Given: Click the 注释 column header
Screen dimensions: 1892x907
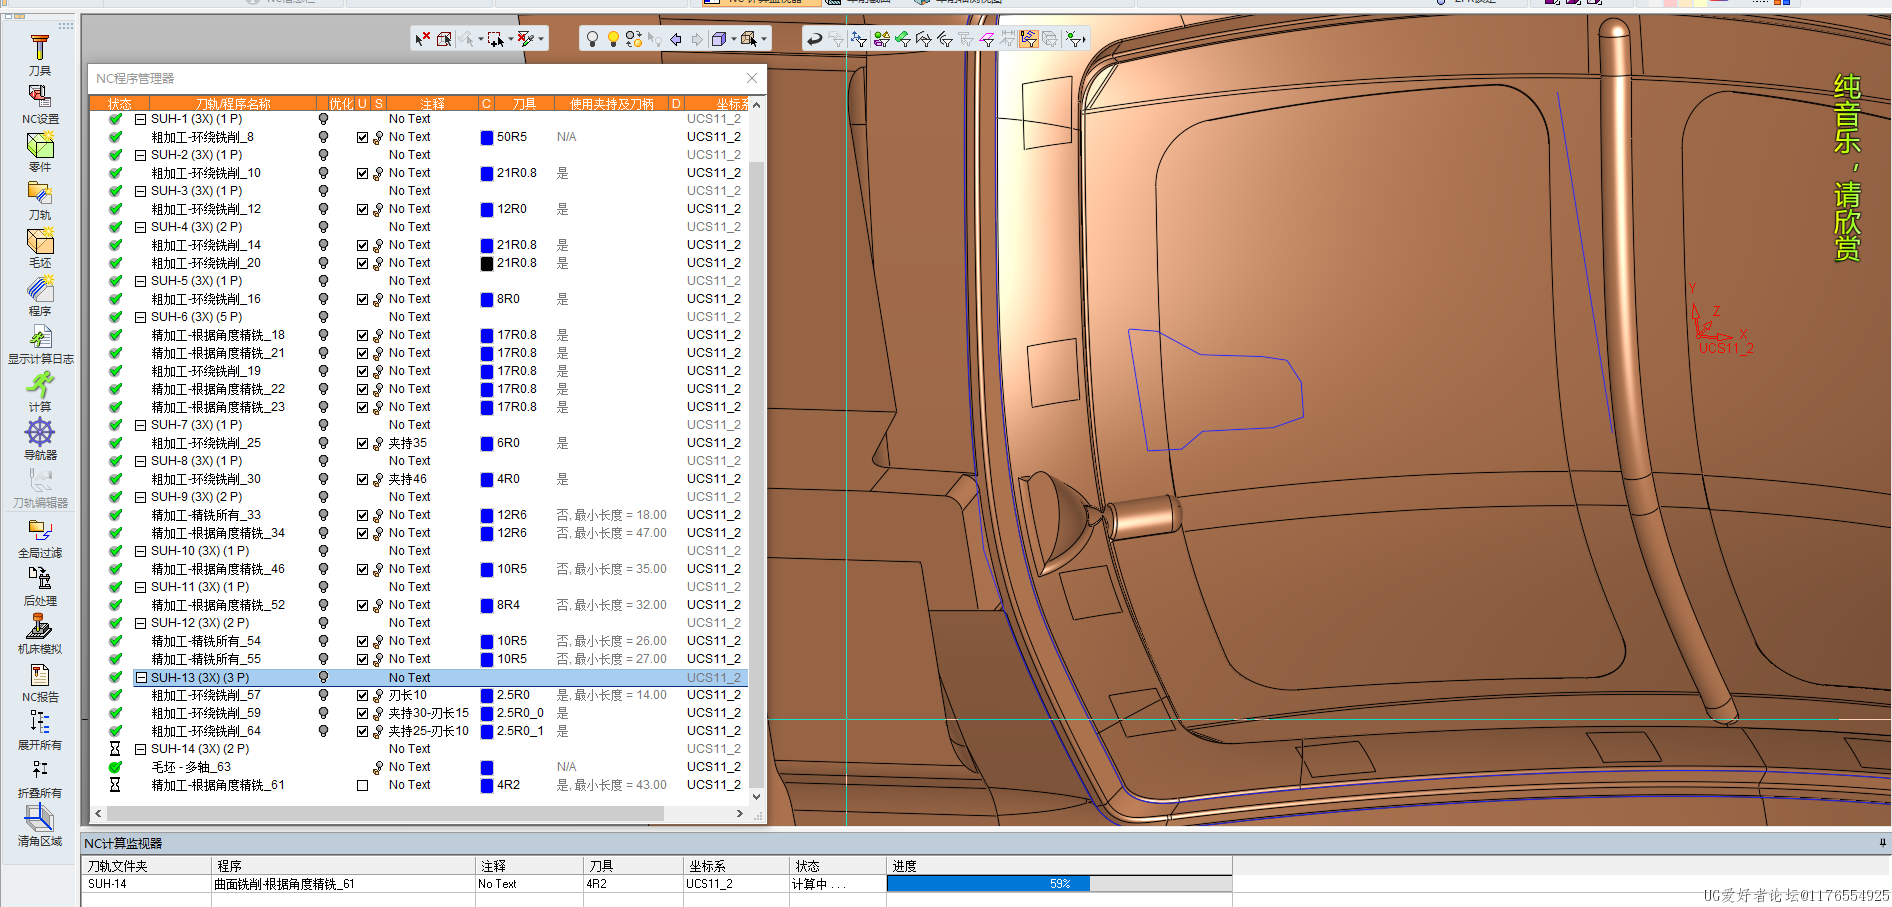Looking at the screenshot, I should [432, 103].
